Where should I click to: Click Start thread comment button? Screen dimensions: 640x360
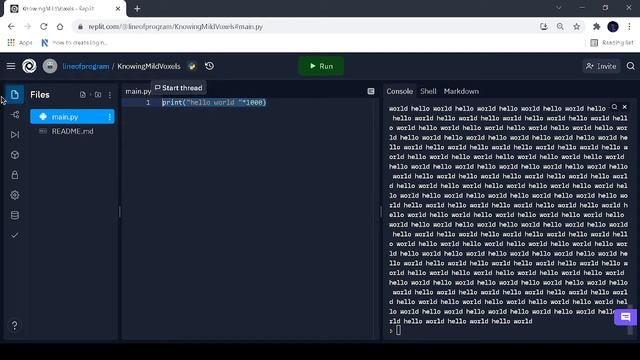[x=178, y=88]
